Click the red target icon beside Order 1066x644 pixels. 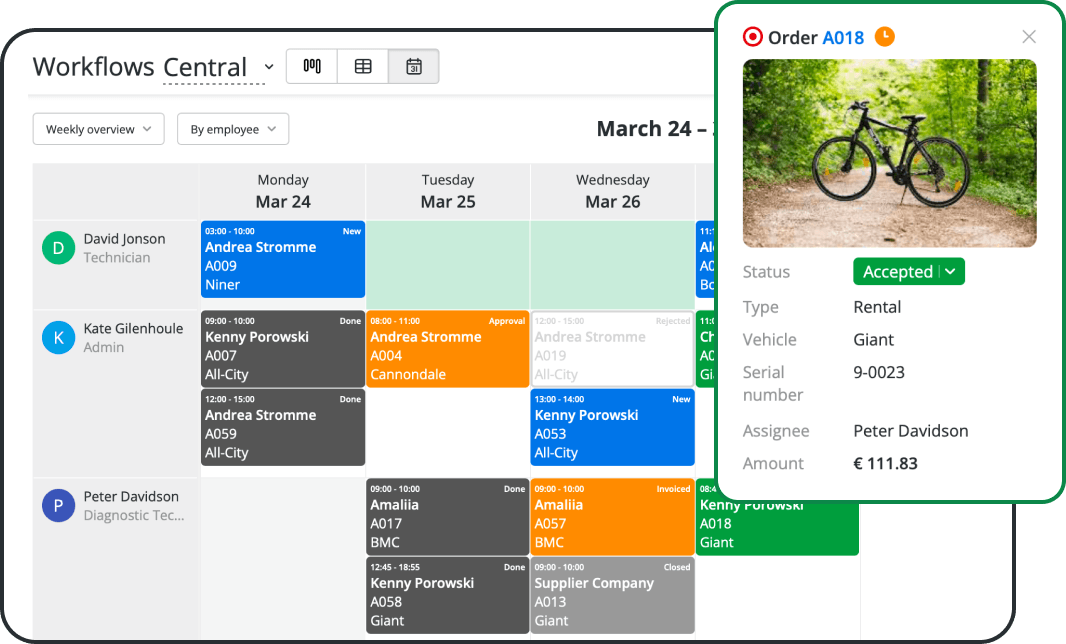point(753,37)
